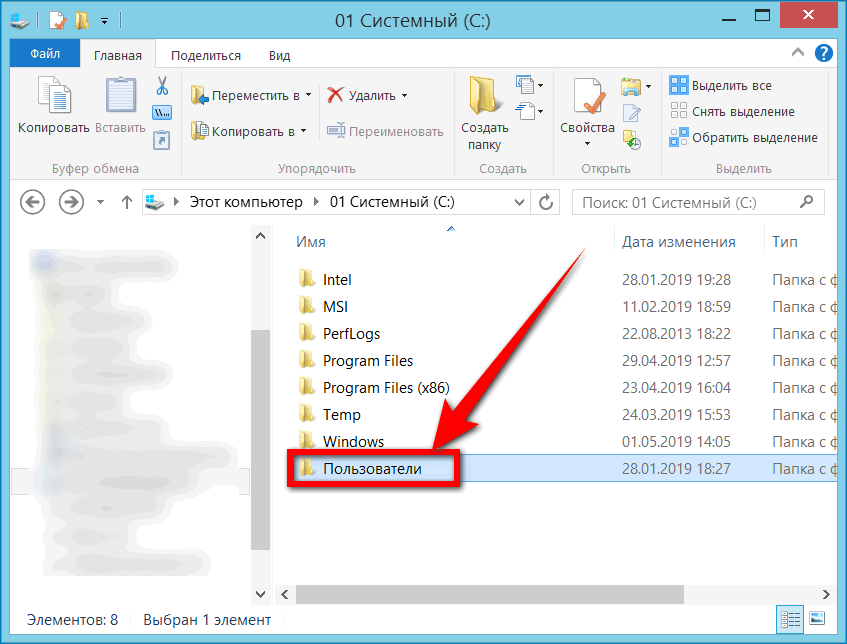847x644 pixels.
Task: Click the Back navigation arrow
Action: (x=32, y=203)
